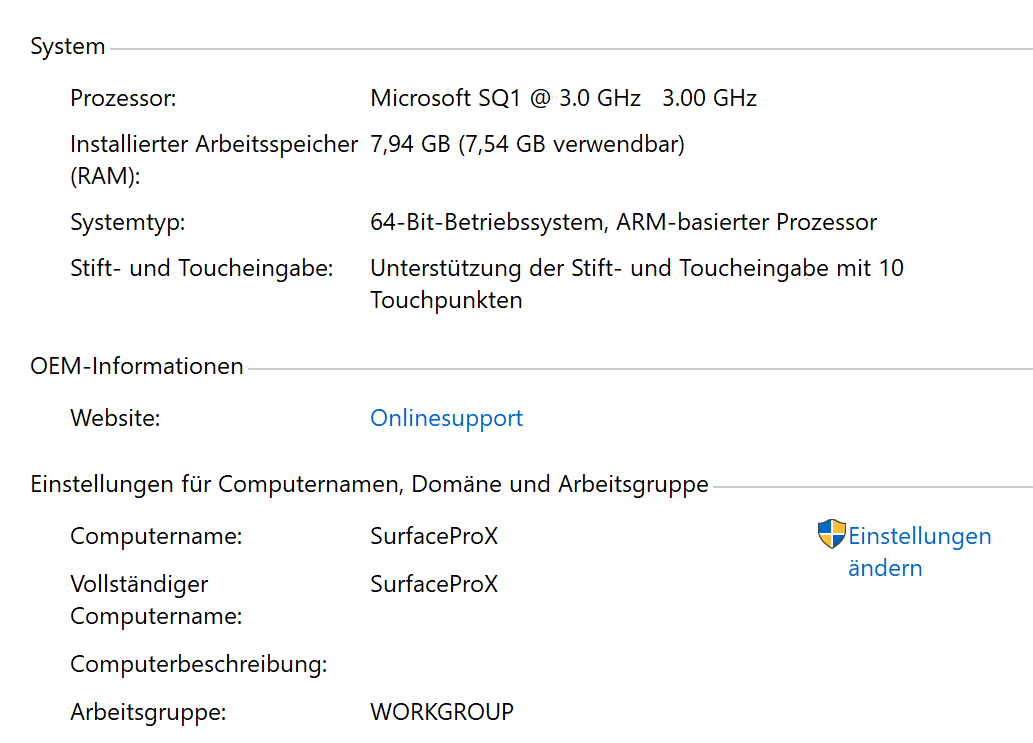This screenshot has width=1033, height=743.
Task: Select the 64-Bit-Betriebssystem system type value
Action: [x=623, y=222]
